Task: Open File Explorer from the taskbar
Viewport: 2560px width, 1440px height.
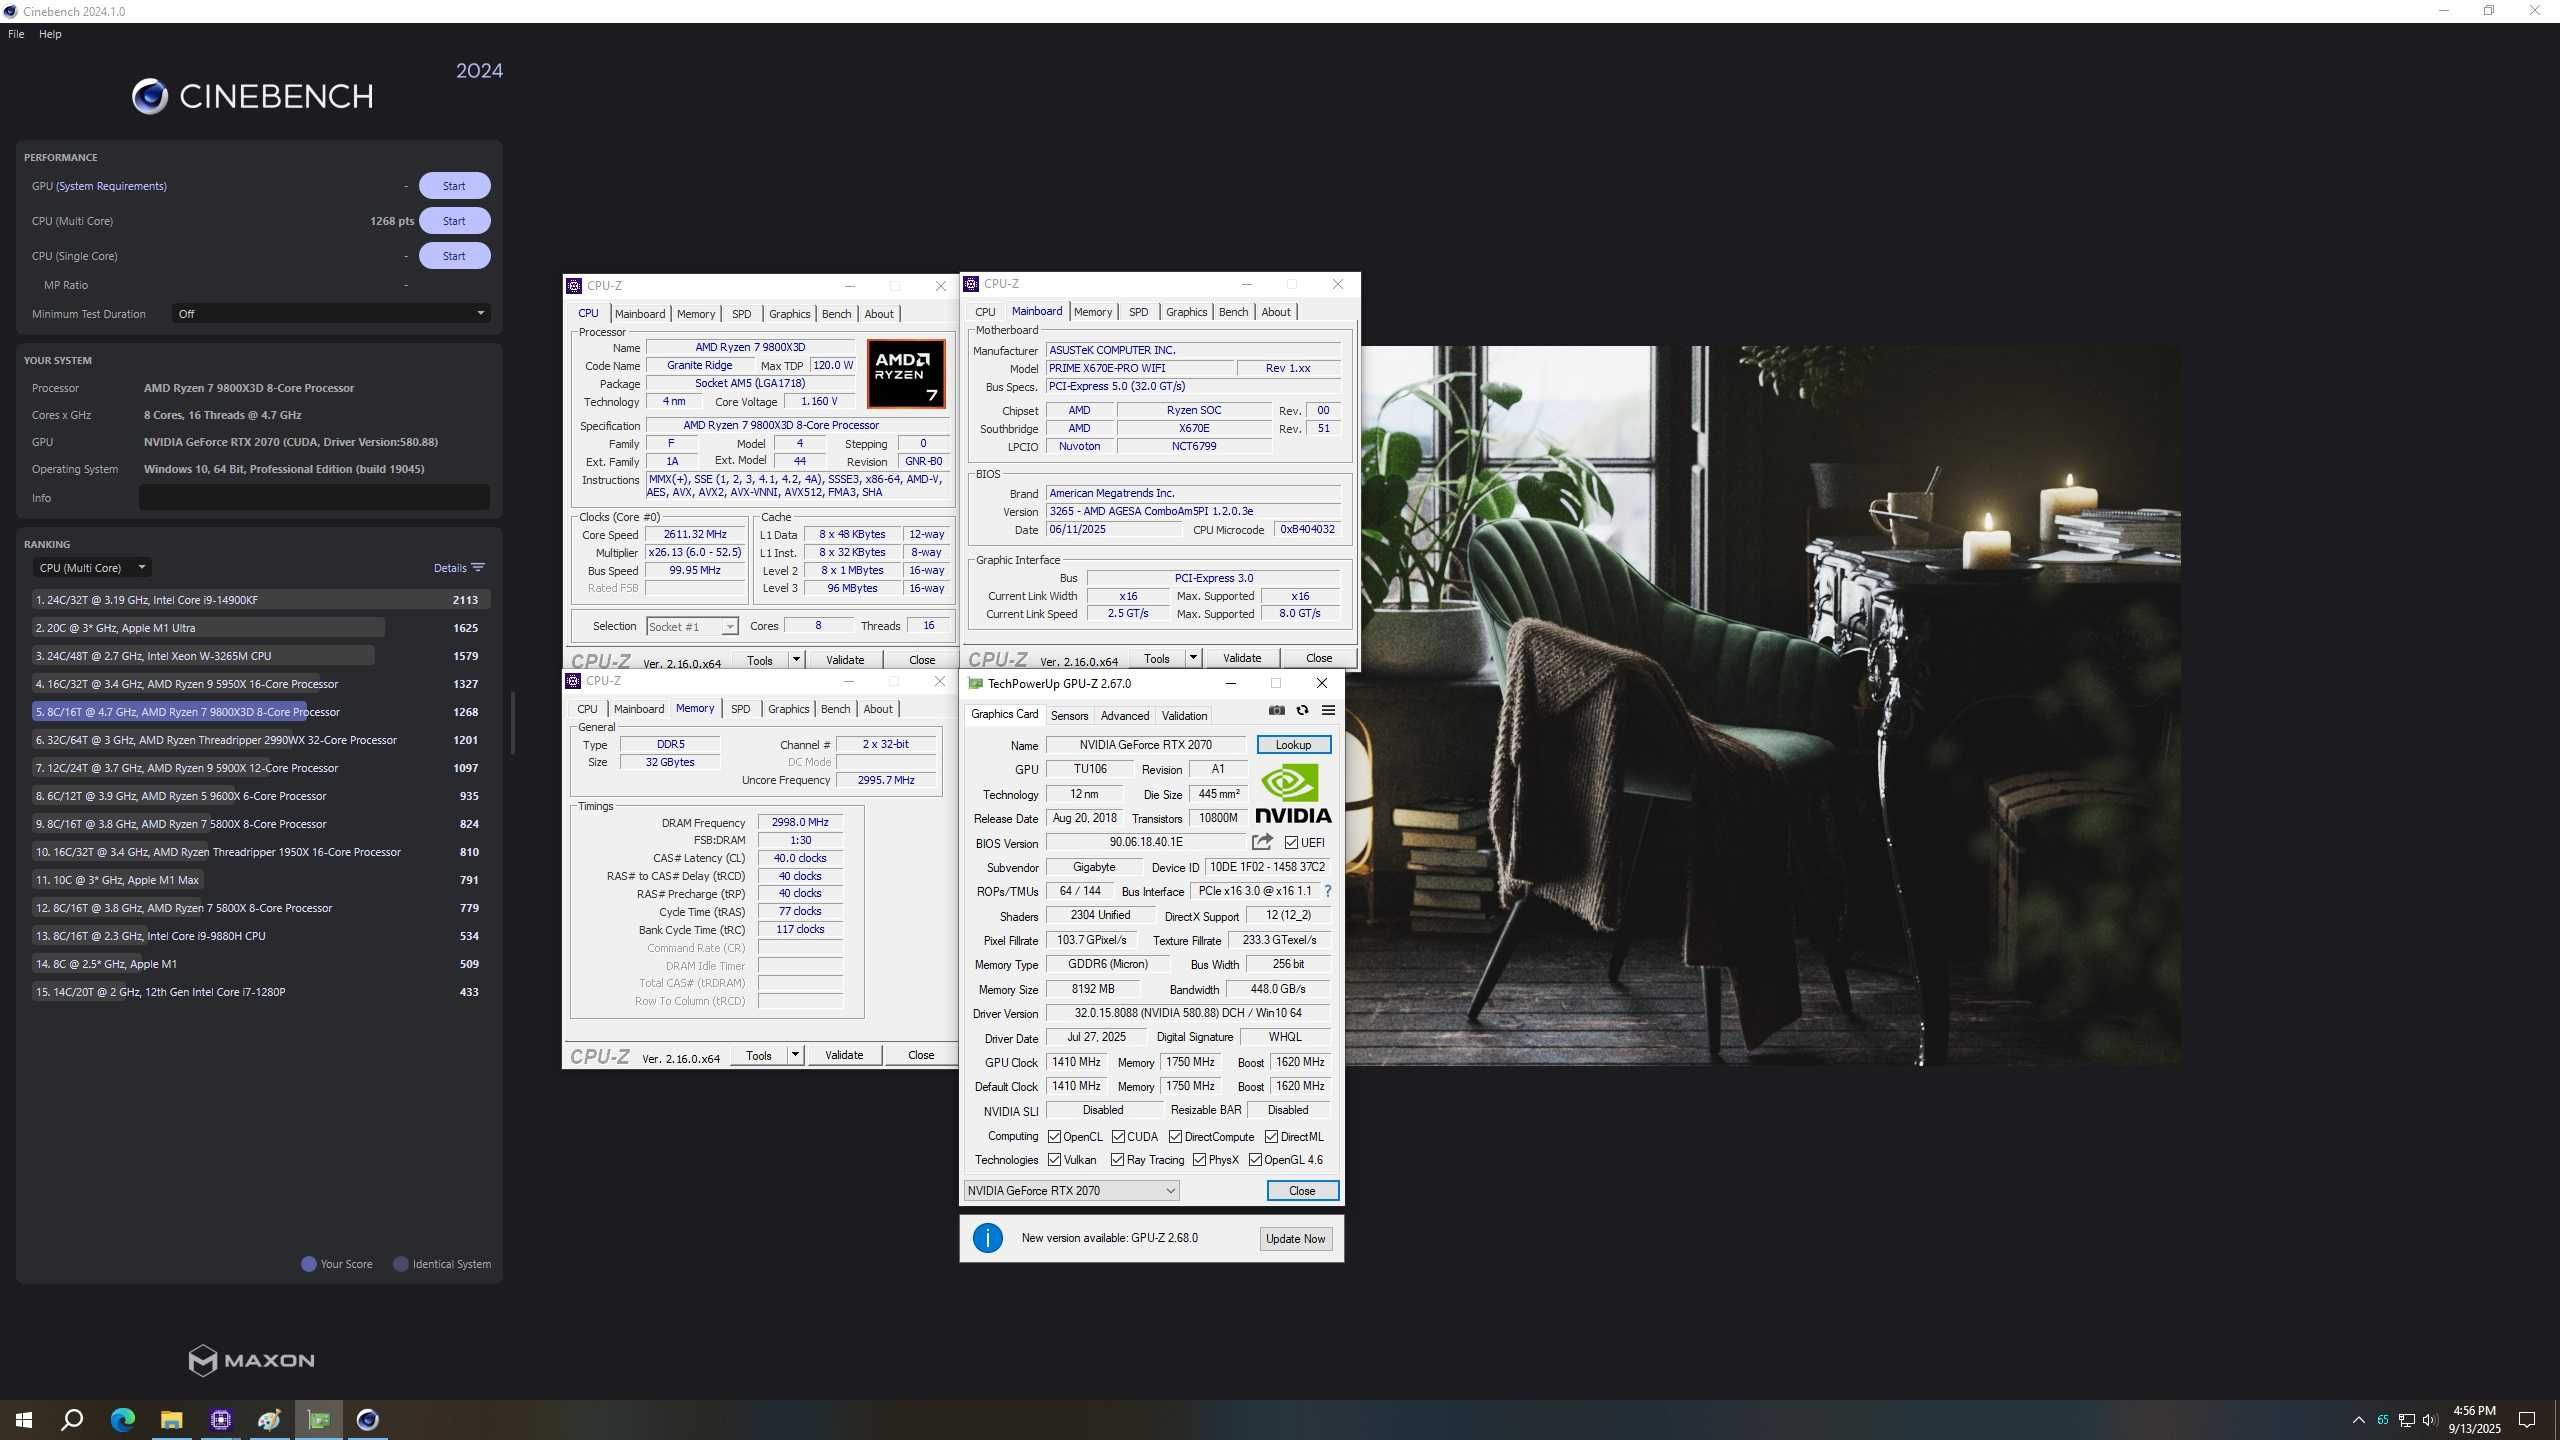Action: pos(172,1419)
